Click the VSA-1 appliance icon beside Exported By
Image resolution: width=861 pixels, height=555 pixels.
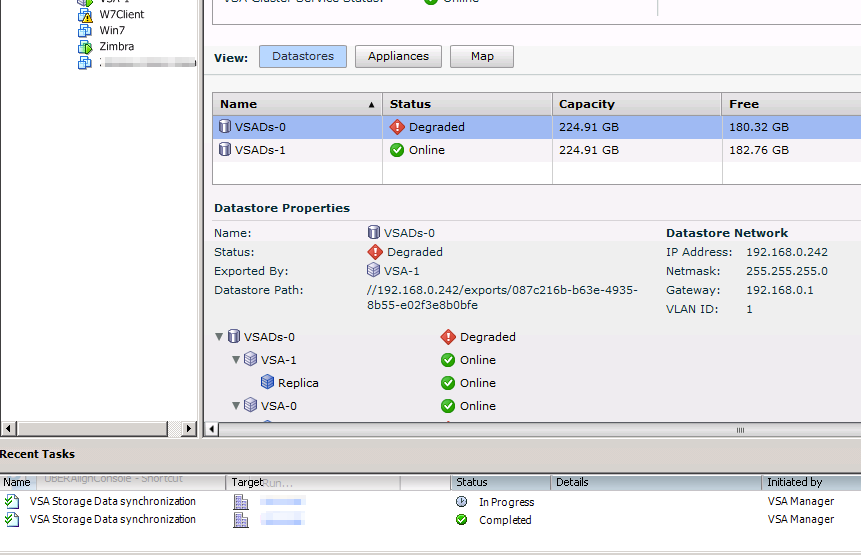point(373,270)
